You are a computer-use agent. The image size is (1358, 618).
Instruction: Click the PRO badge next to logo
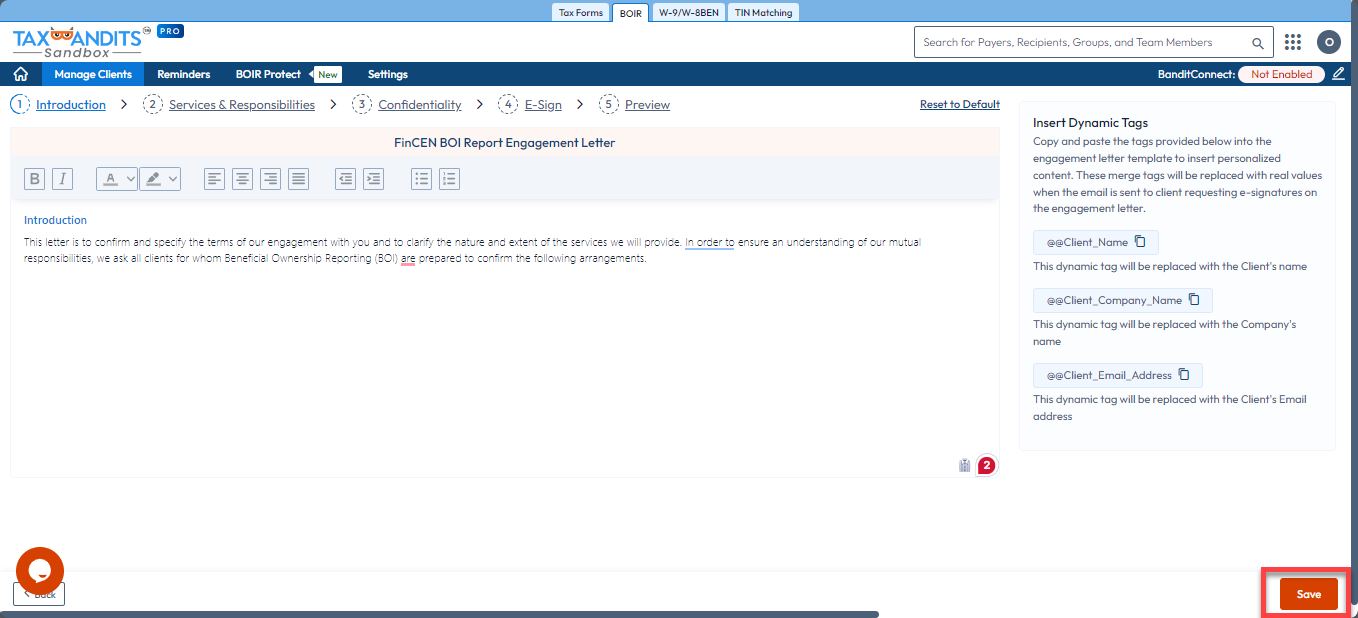pos(170,32)
